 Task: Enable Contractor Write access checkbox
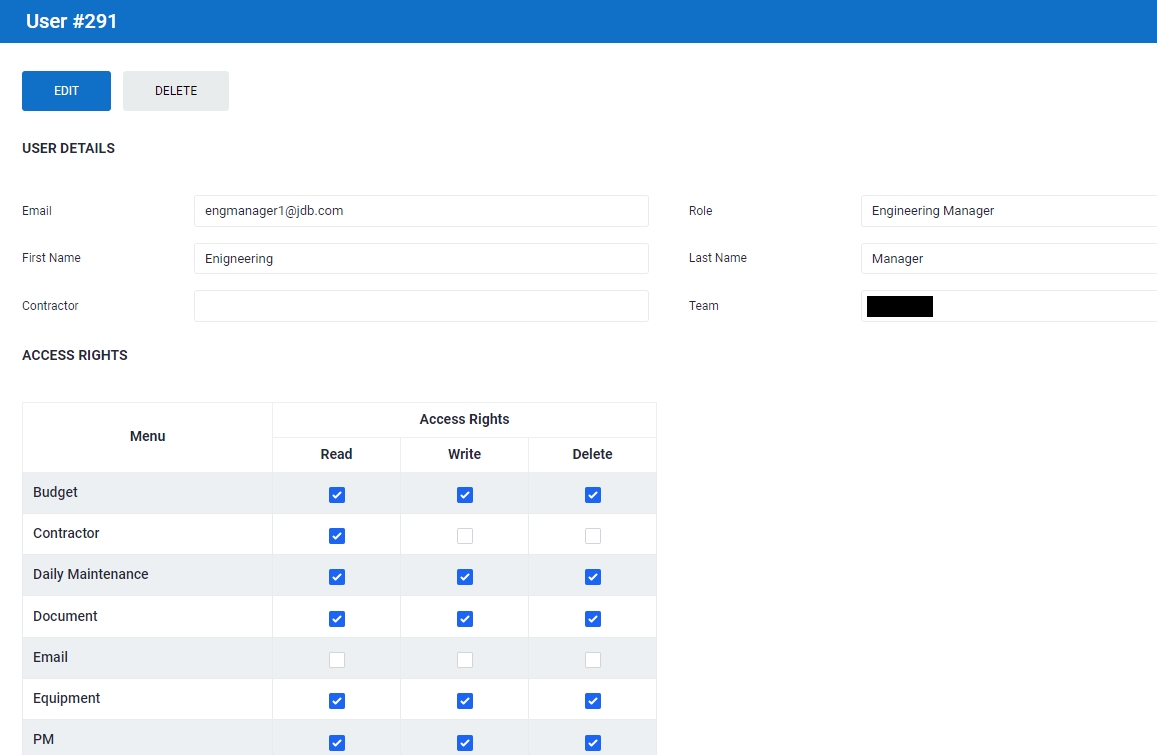point(465,536)
